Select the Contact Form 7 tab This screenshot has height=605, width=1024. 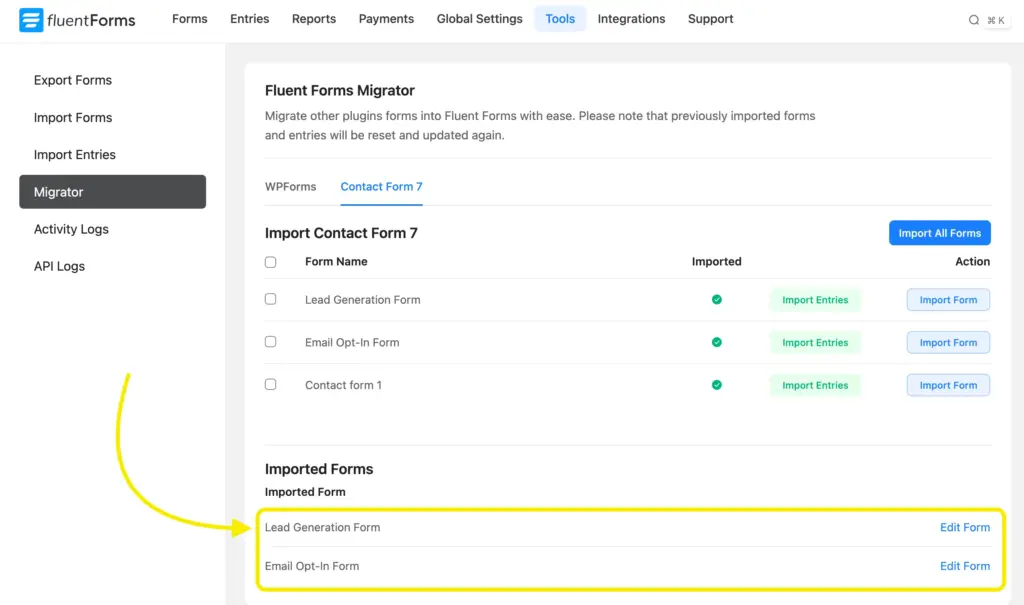[x=381, y=186]
